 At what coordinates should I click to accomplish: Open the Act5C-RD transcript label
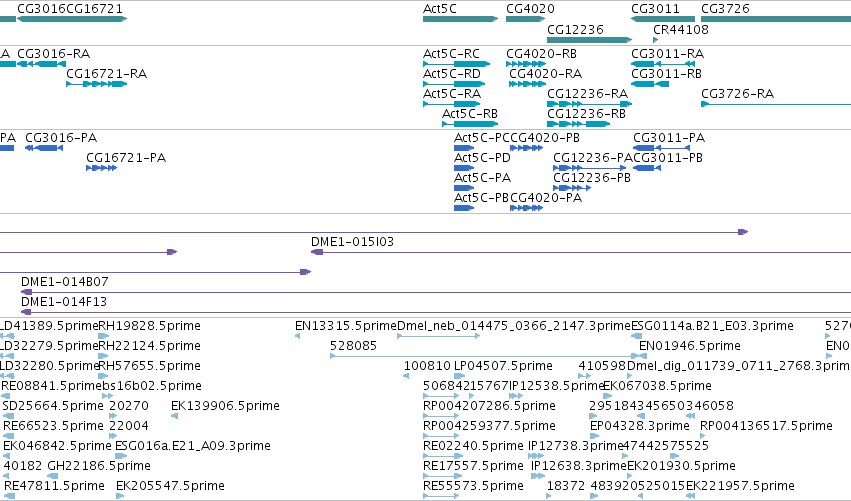point(452,74)
